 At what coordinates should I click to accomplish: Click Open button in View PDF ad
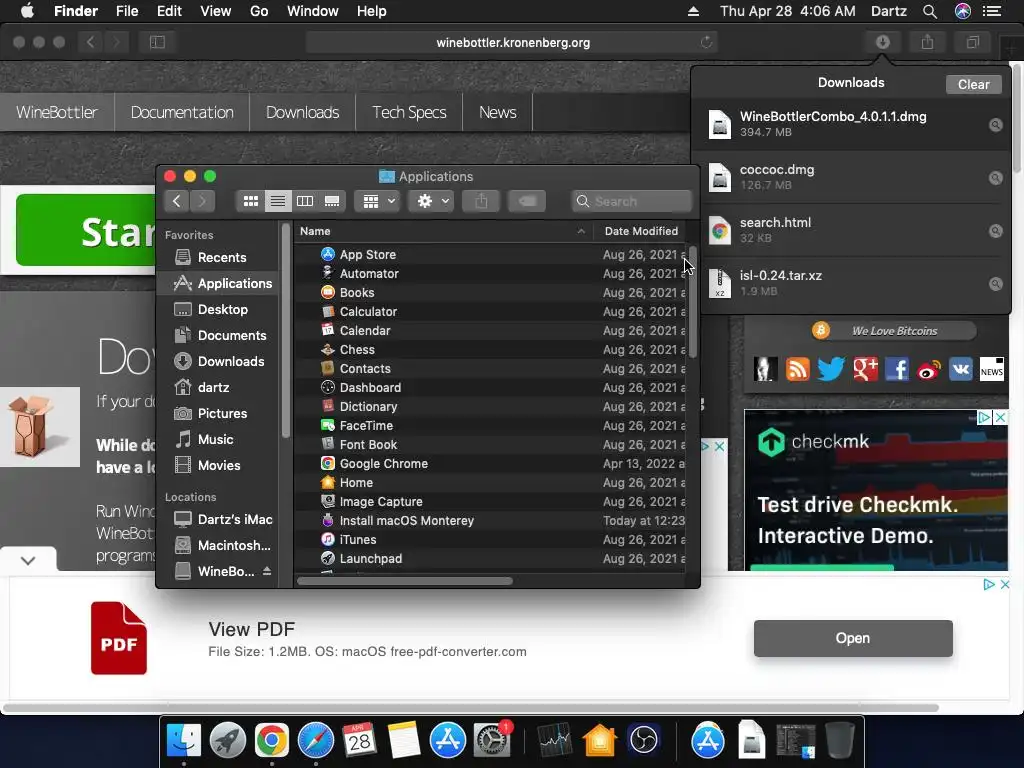tap(853, 638)
